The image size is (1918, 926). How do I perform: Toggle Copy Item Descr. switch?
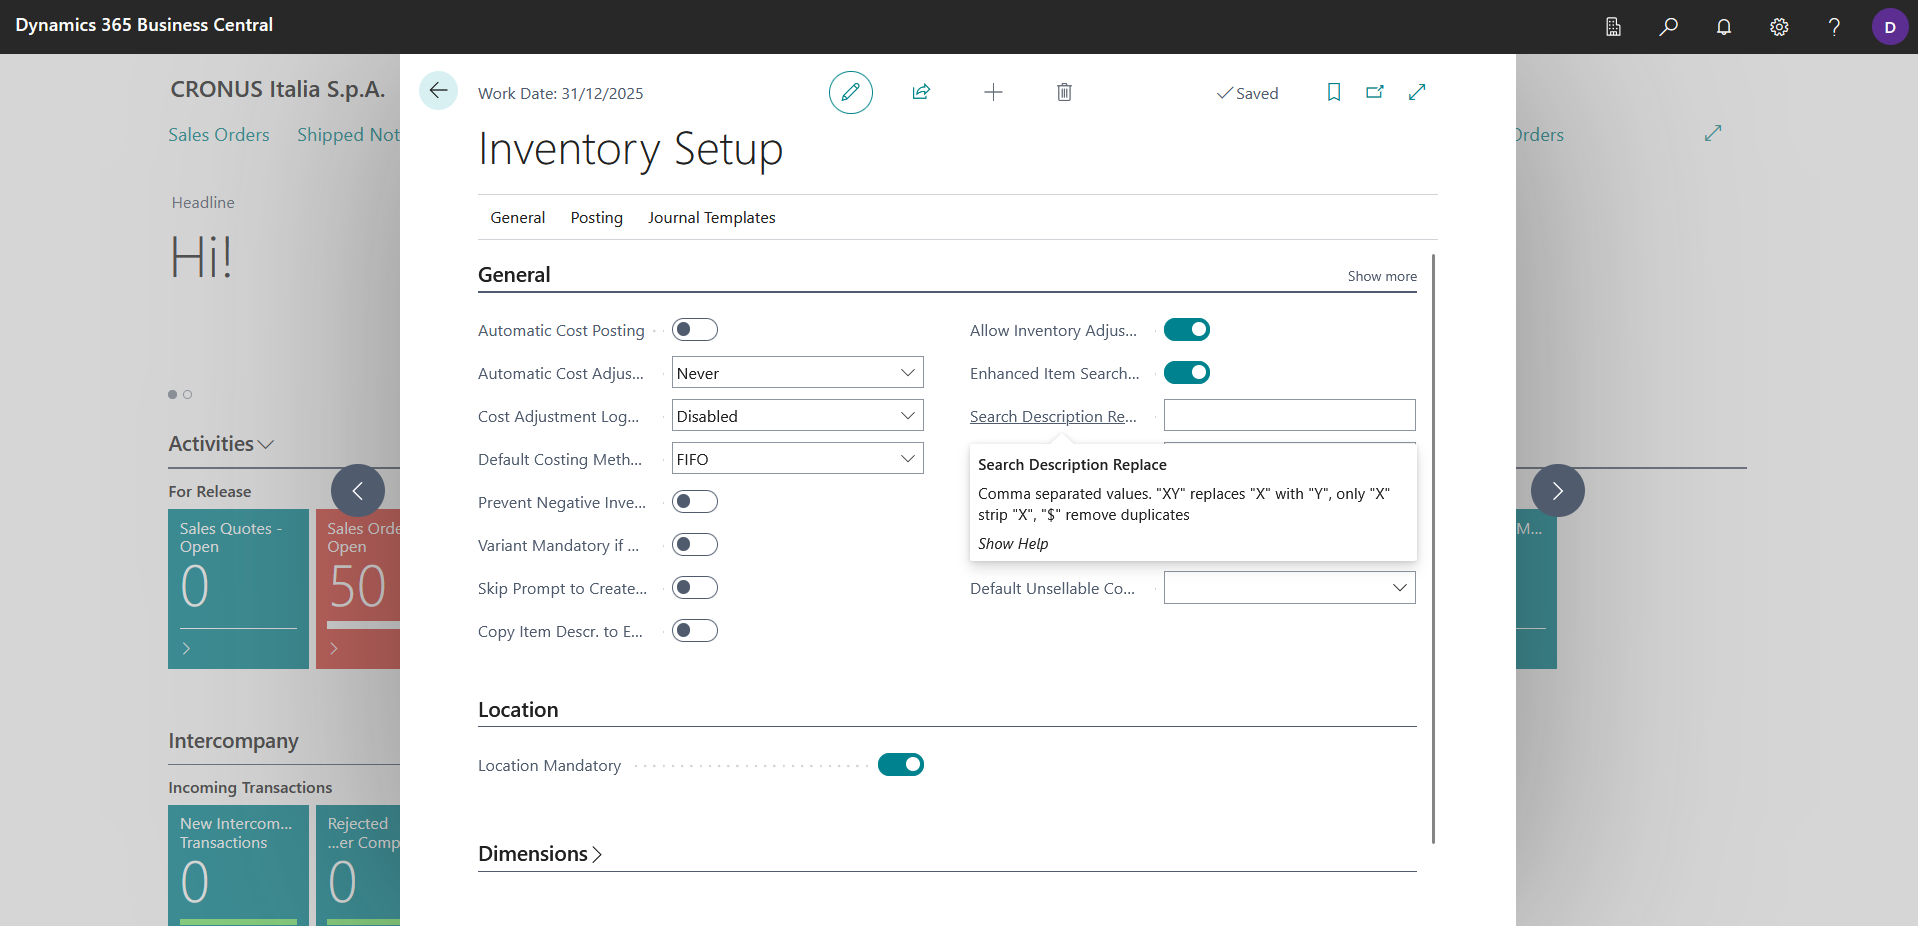695,631
